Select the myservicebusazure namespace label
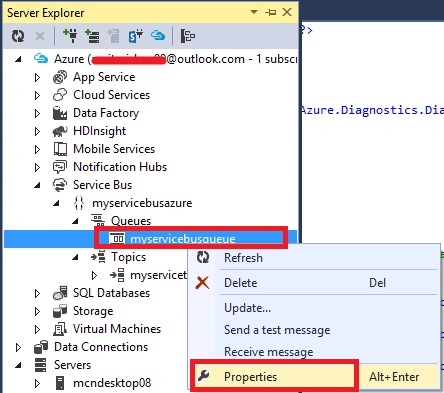444x393 pixels. tap(142, 203)
